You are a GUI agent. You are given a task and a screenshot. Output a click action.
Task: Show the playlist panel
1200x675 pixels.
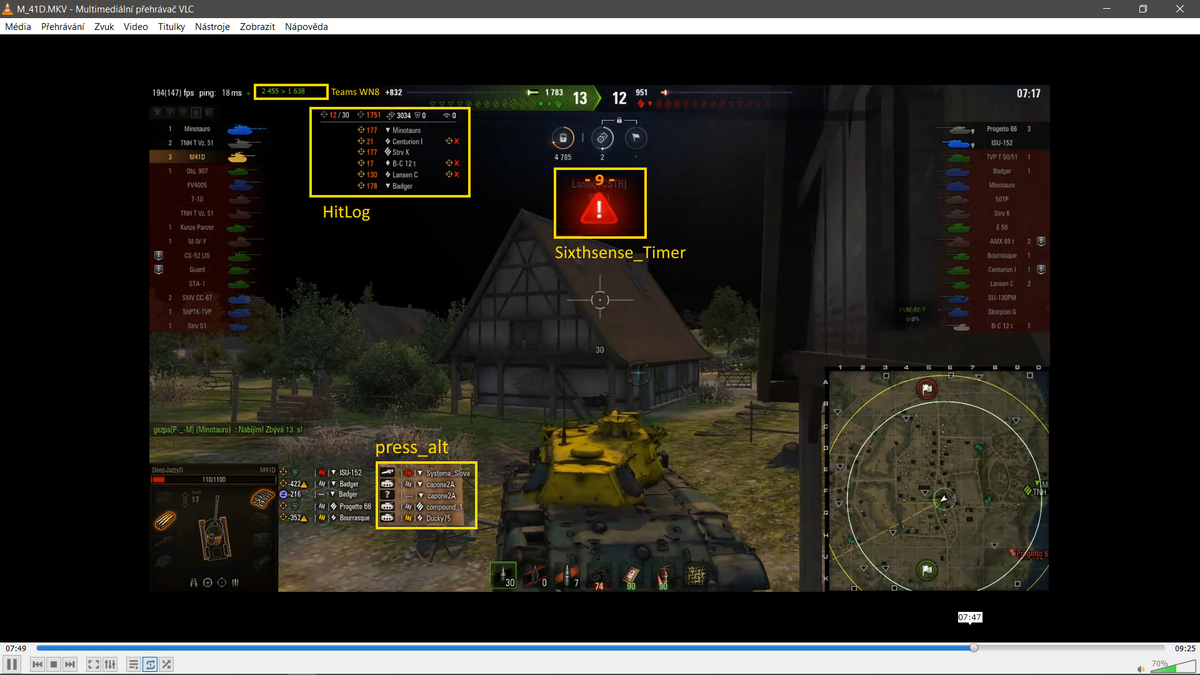[133, 664]
